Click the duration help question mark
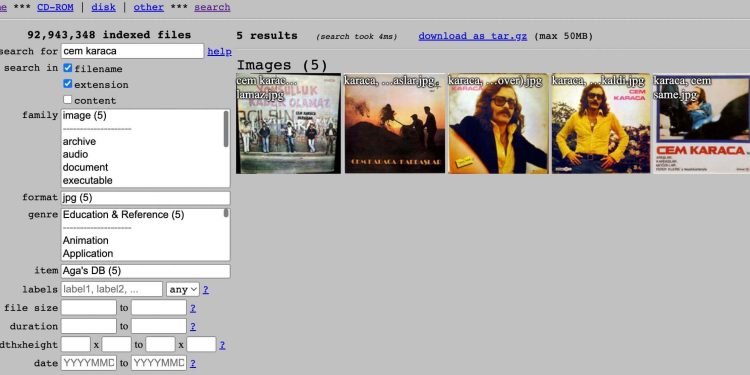Viewport: 750px width, 375px height. (193, 327)
